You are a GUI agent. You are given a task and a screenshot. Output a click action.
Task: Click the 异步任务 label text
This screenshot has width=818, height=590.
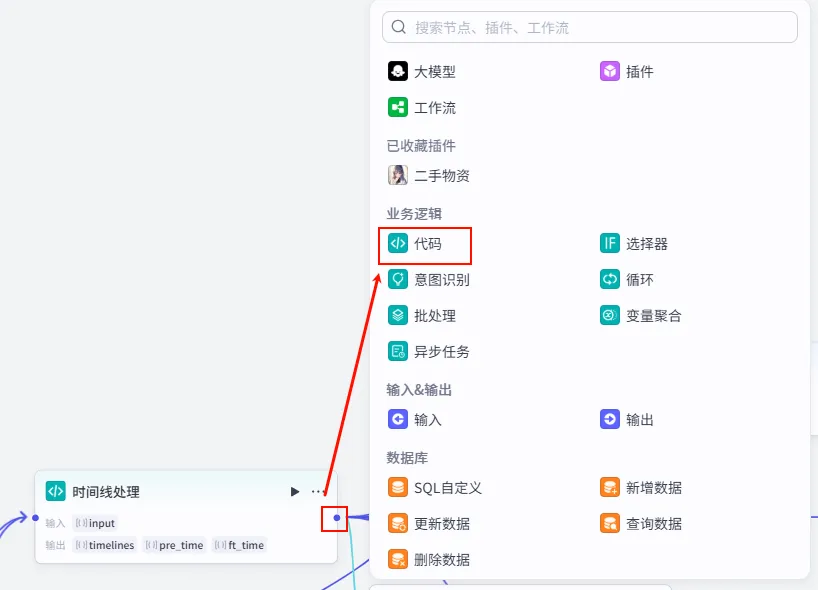pyautogui.click(x=442, y=352)
